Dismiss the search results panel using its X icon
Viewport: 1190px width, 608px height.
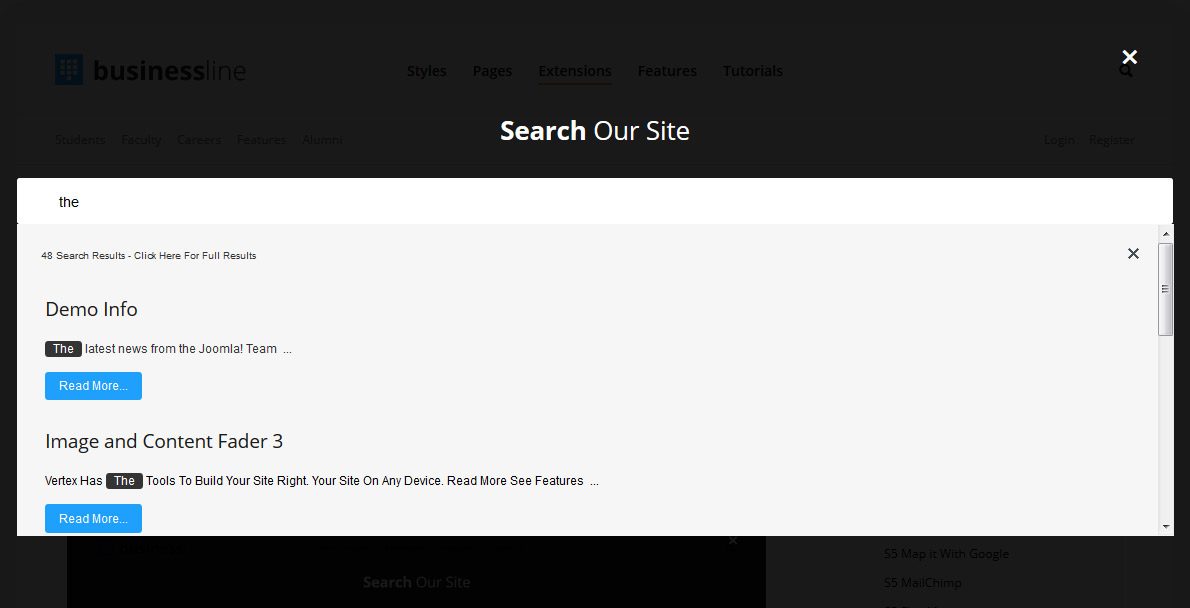[x=1133, y=254]
